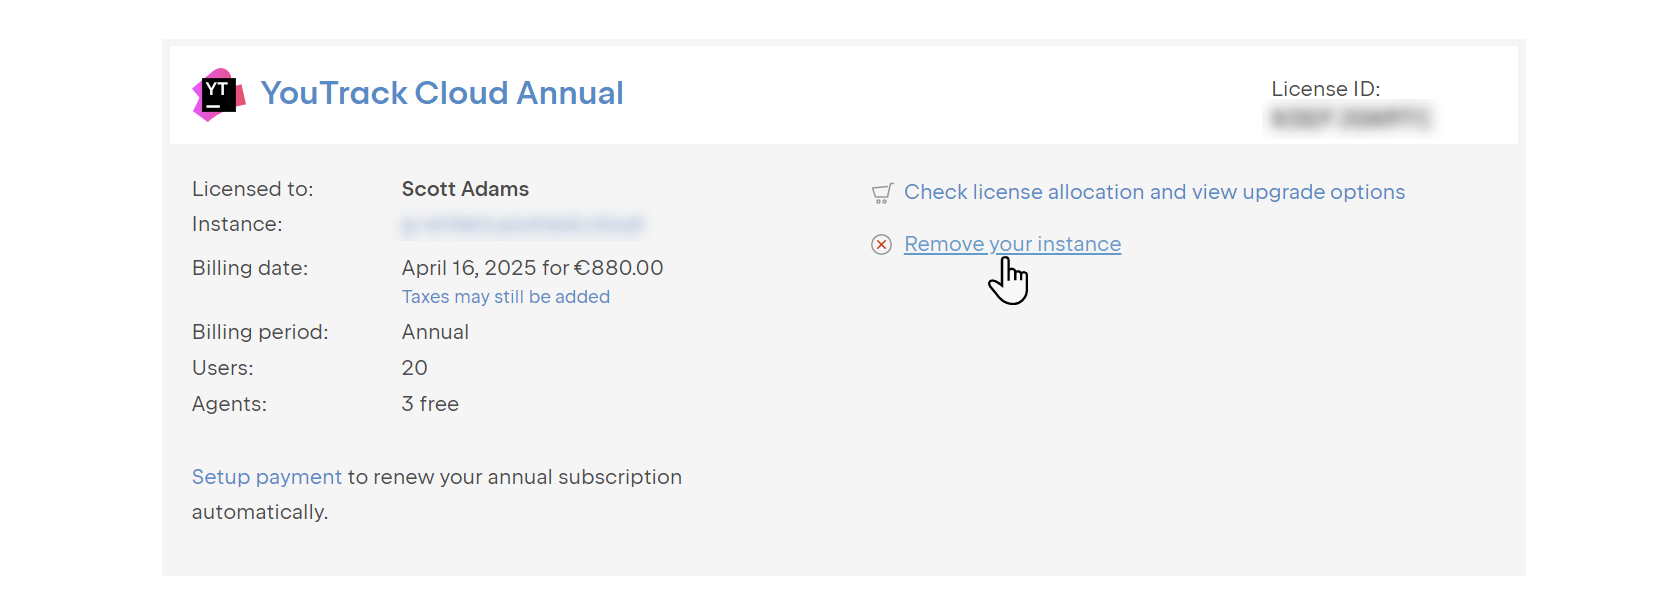Screen dimensions: 1667x596
Task: Click the Annual billing period value
Action: pos(435,332)
